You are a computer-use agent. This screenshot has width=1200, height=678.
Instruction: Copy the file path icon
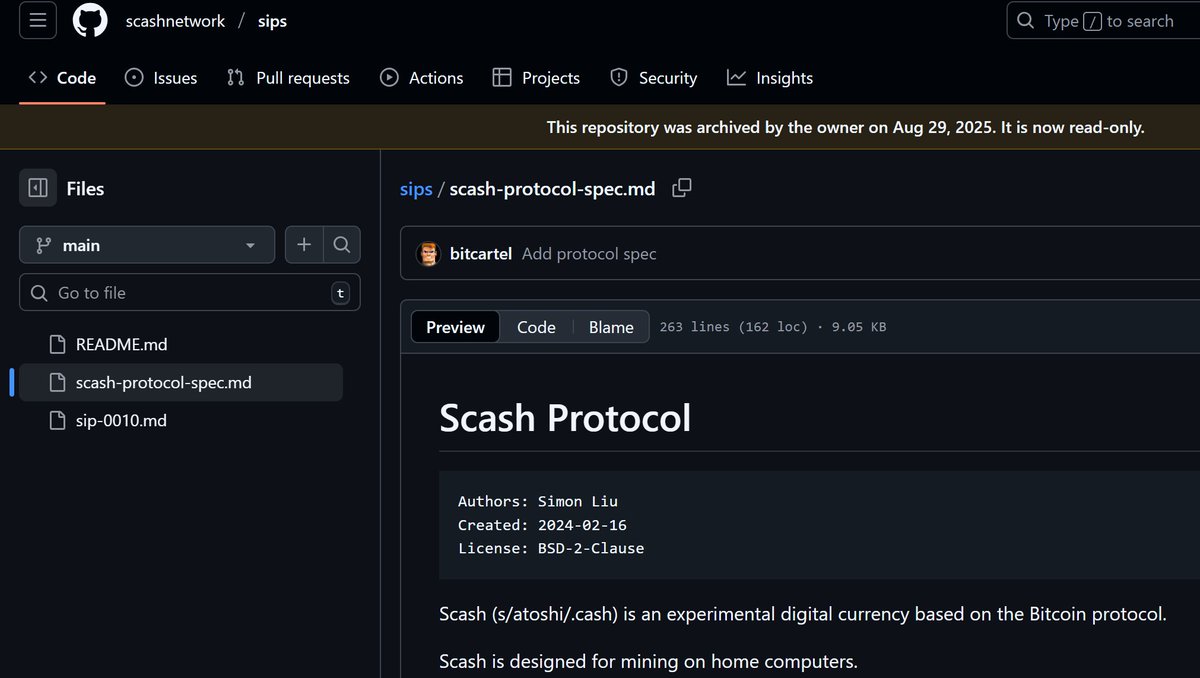tap(681, 188)
